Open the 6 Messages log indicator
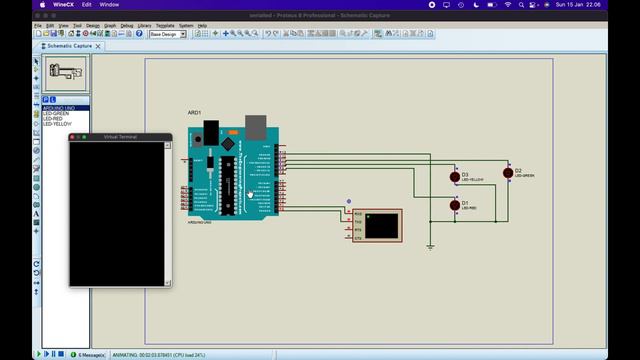This screenshot has height=360, width=640. pyautogui.click(x=88, y=355)
